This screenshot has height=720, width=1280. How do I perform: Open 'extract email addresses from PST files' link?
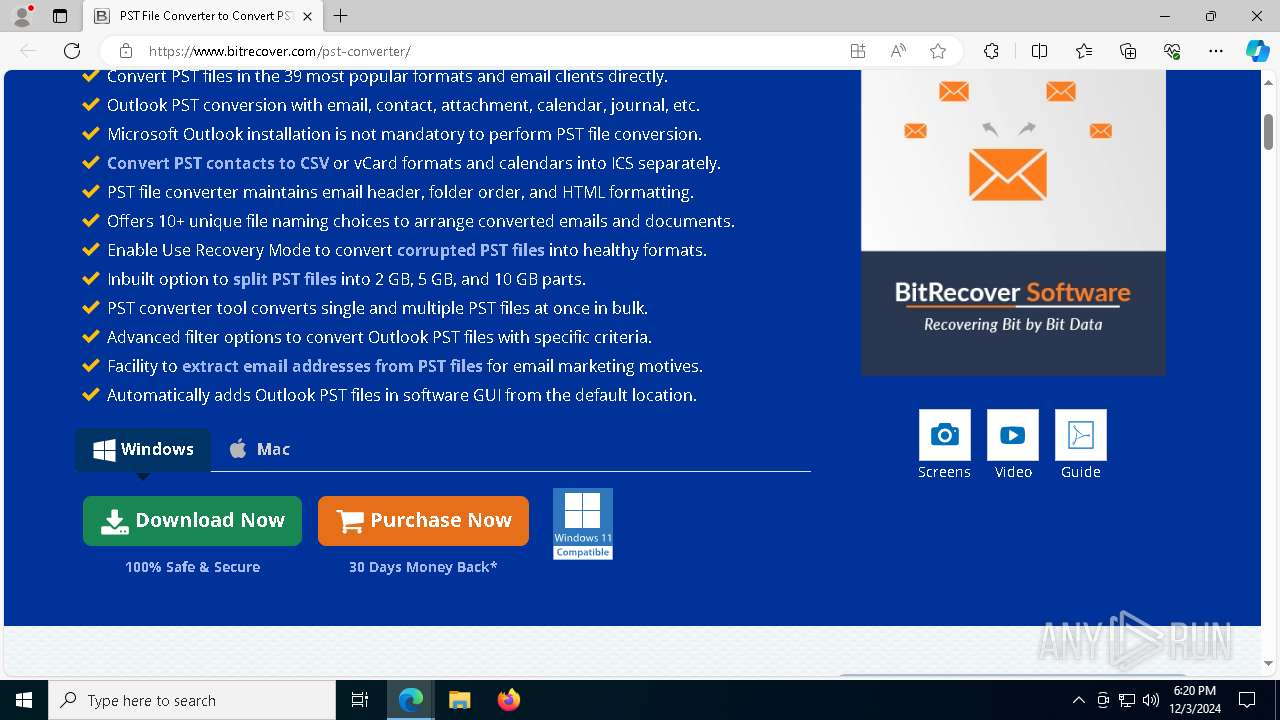[332, 366]
